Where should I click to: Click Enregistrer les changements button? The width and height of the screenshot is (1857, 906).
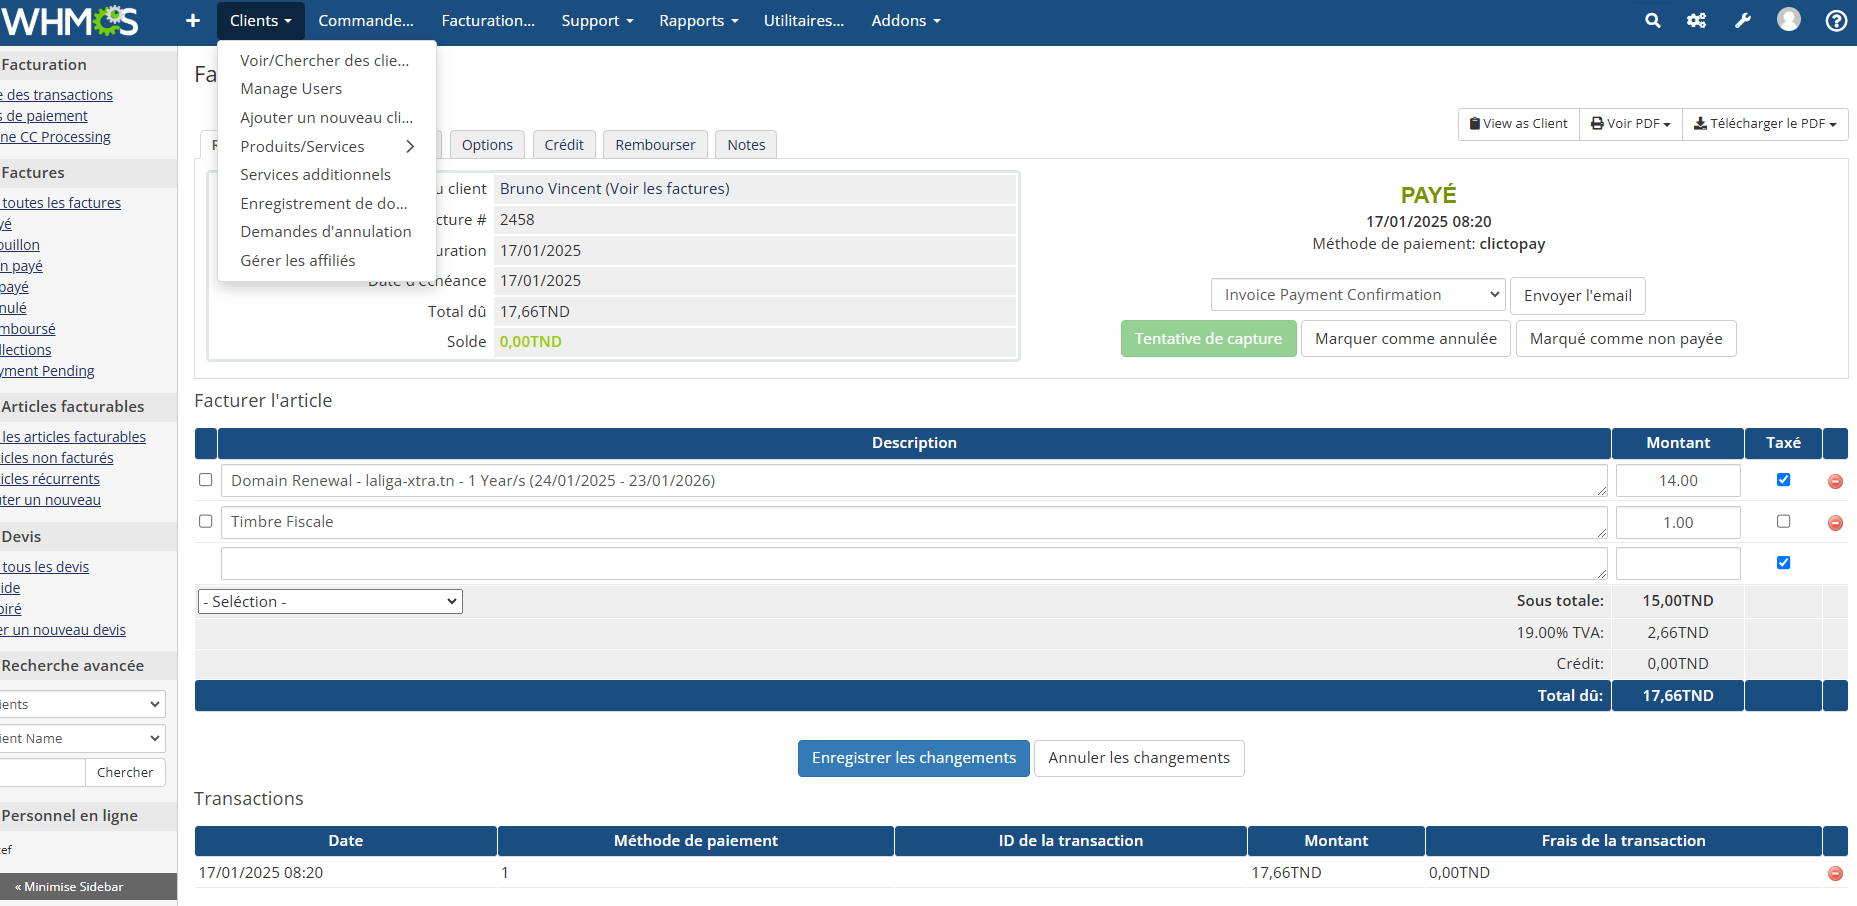pos(913,758)
